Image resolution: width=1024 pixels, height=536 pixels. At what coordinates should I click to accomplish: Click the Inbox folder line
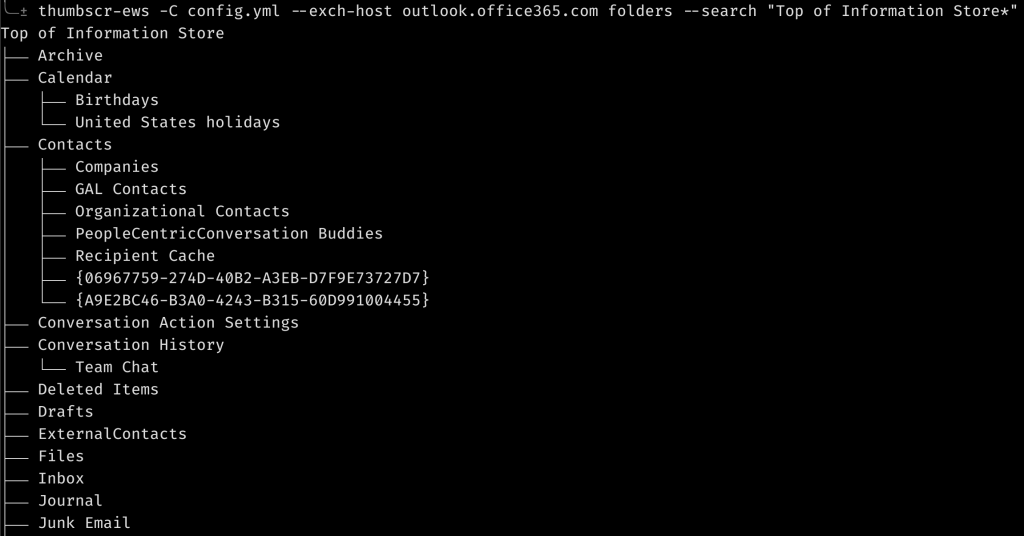point(61,479)
